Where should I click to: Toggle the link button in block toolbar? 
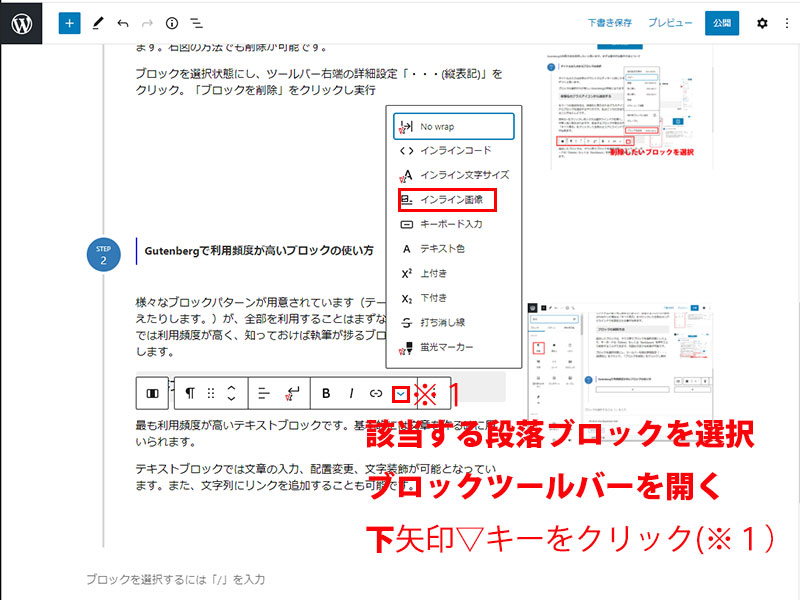(x=376, y=393)
